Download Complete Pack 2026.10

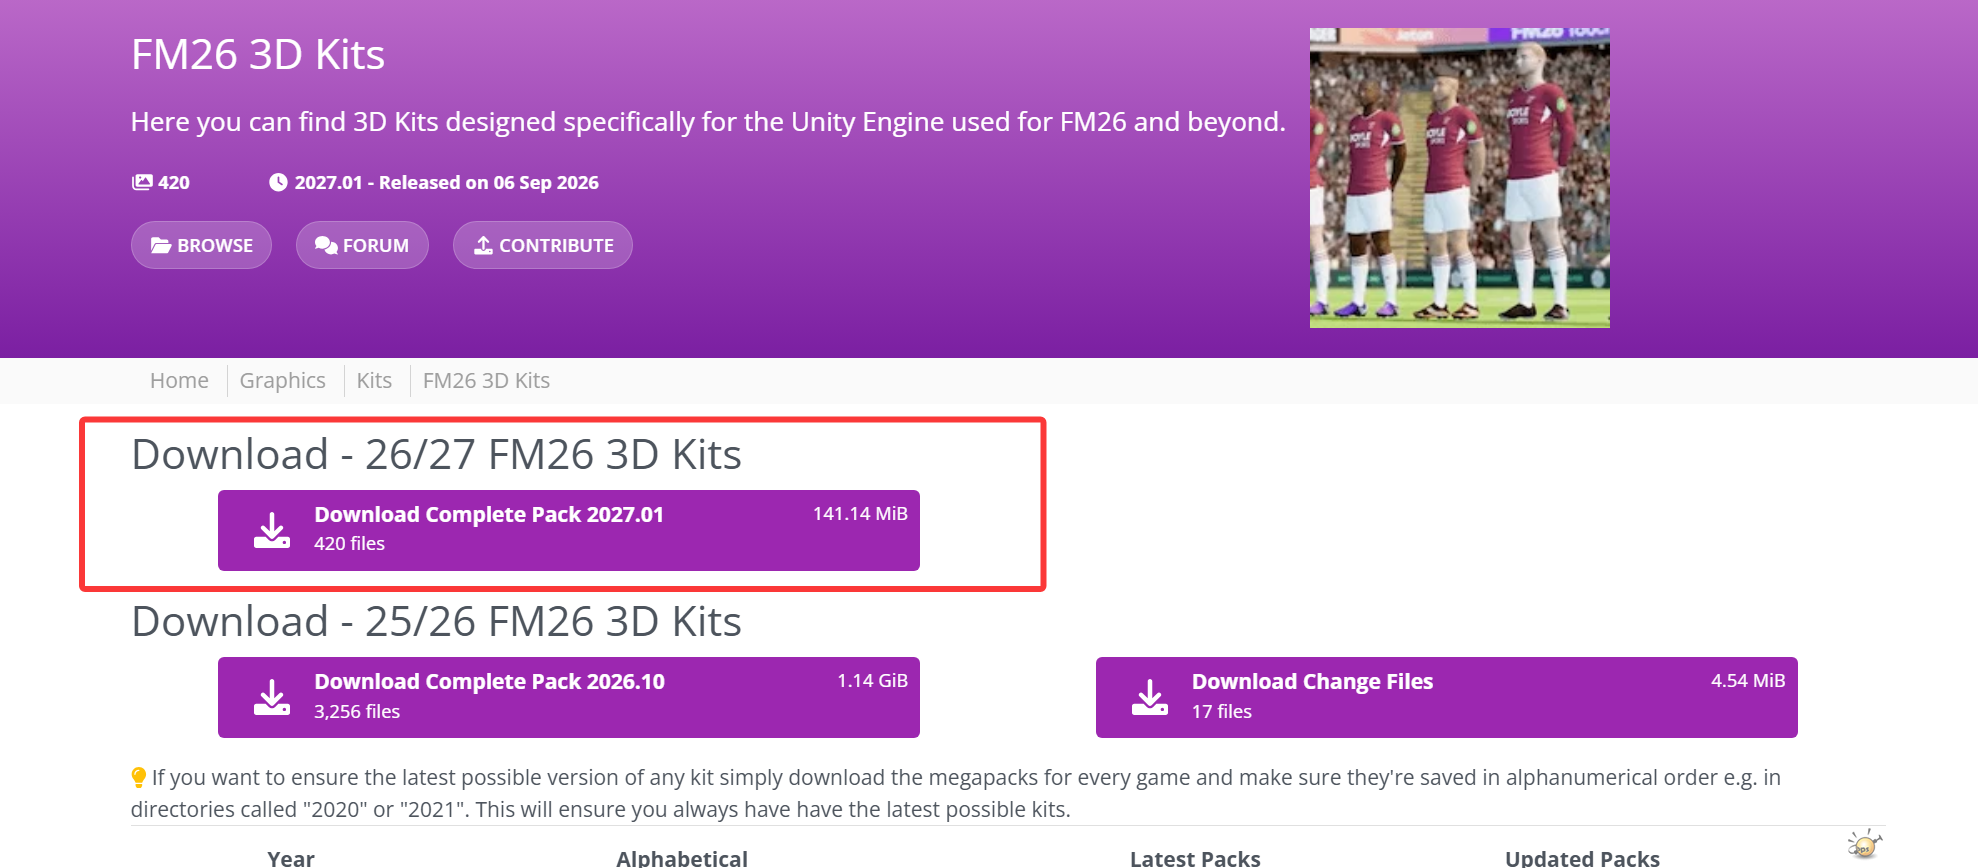[x=569, y=697]
